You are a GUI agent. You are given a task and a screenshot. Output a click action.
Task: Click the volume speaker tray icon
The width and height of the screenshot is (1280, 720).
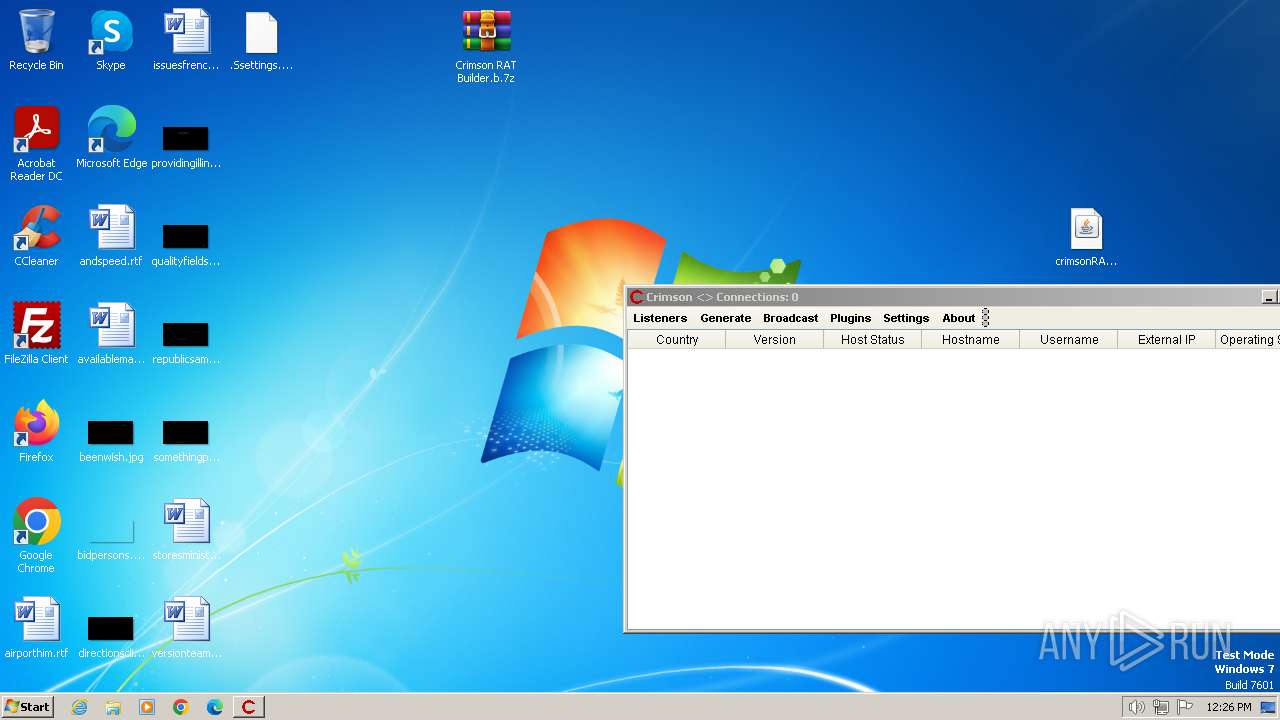pos(1136,707)
